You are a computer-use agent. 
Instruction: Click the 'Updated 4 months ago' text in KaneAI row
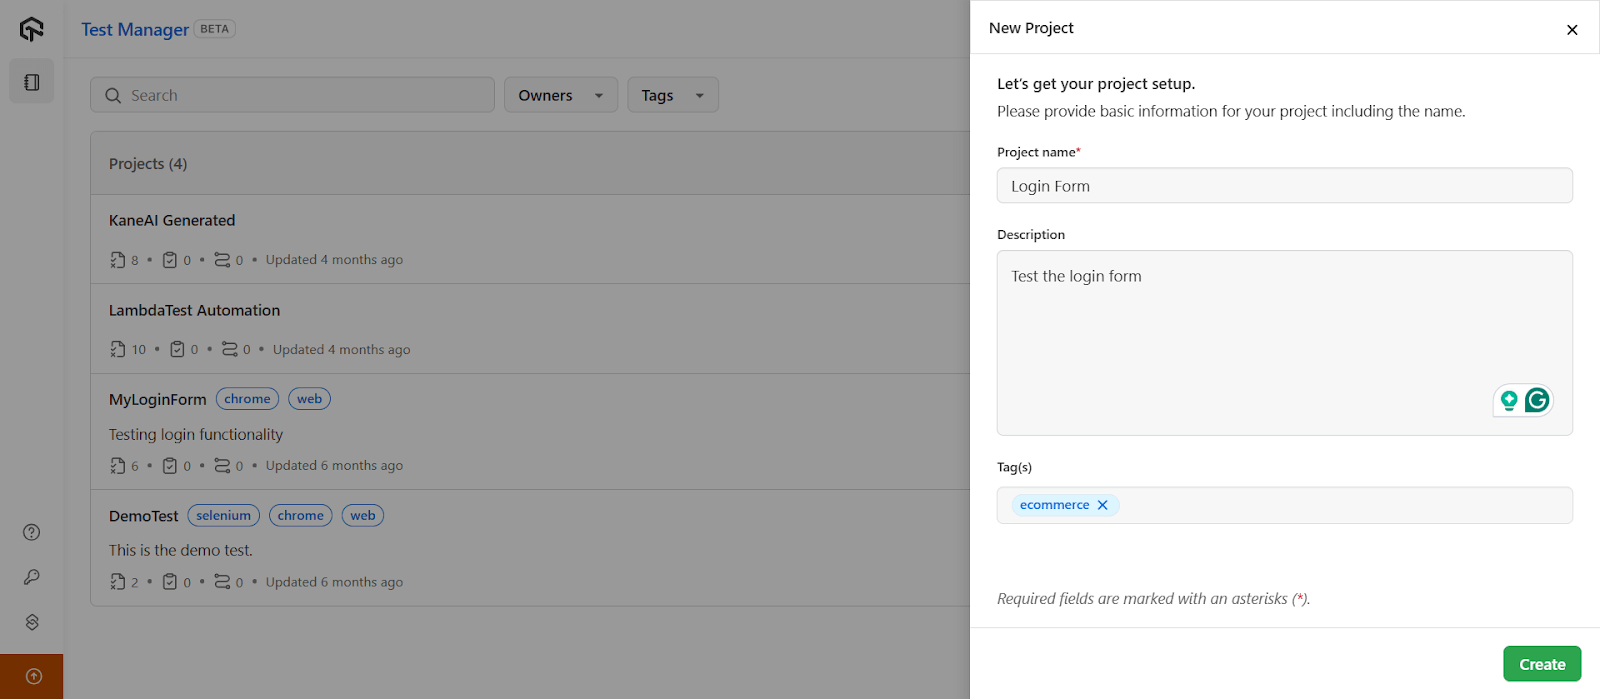(334, 260)
